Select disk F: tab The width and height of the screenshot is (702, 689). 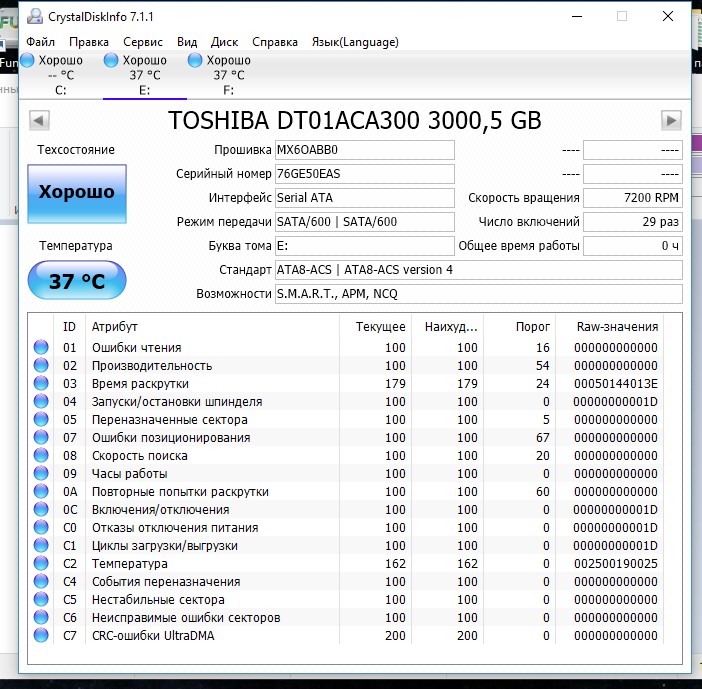228,75
